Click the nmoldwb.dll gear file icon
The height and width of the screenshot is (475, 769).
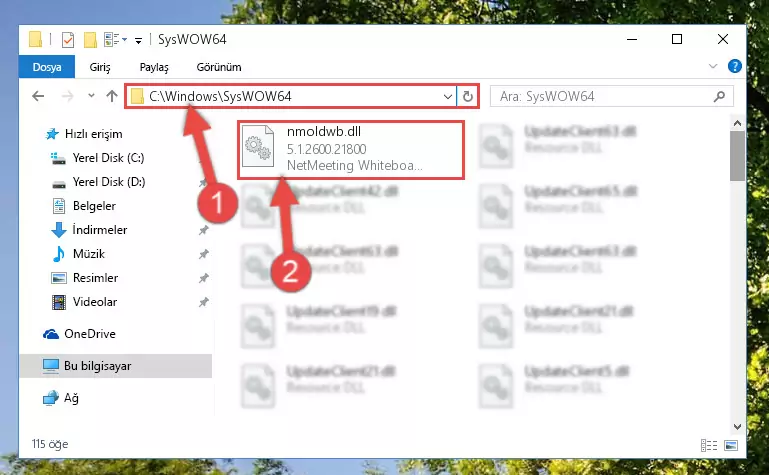tap(258, 147)
